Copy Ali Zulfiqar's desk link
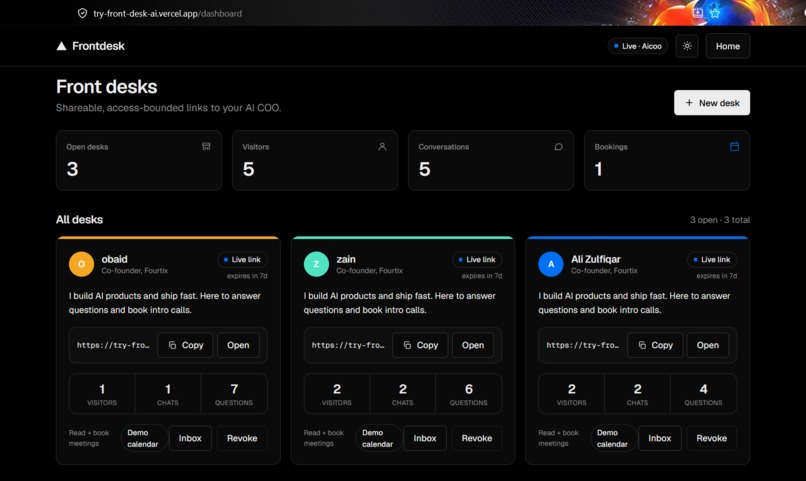This screenshot has width=806, height=481. click(x=655, y=345)
